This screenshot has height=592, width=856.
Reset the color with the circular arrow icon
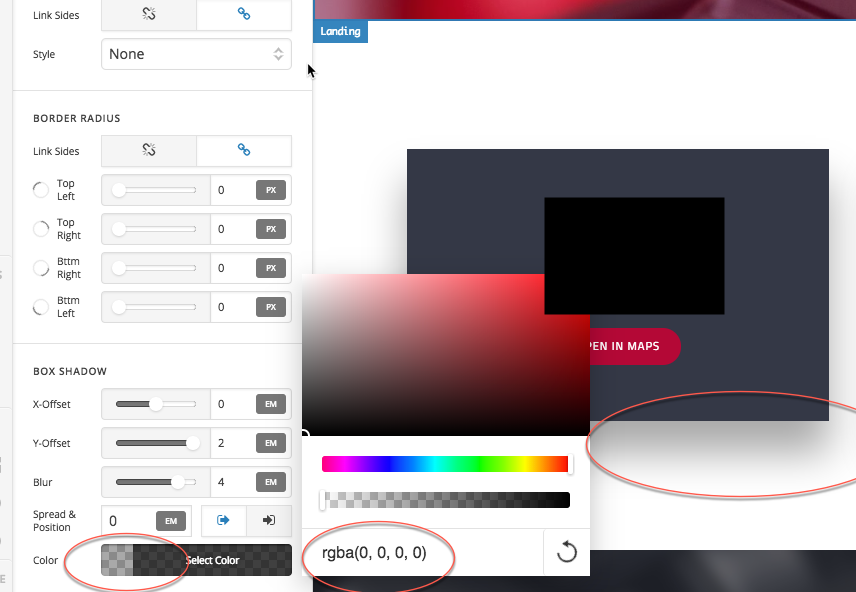pos(566,552)
